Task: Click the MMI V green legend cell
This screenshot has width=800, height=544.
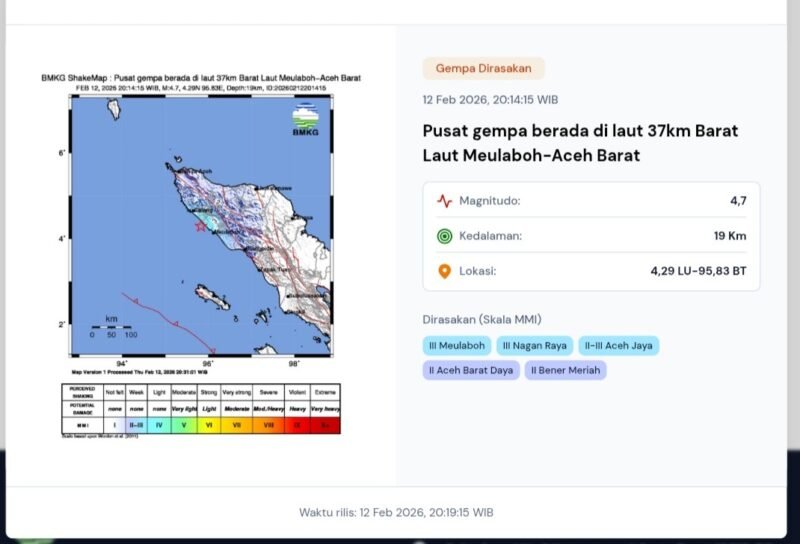Action: (184, 425)
